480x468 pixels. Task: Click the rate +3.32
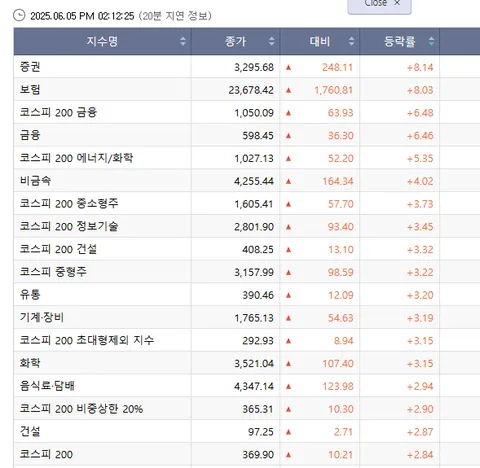click(420, 250)
